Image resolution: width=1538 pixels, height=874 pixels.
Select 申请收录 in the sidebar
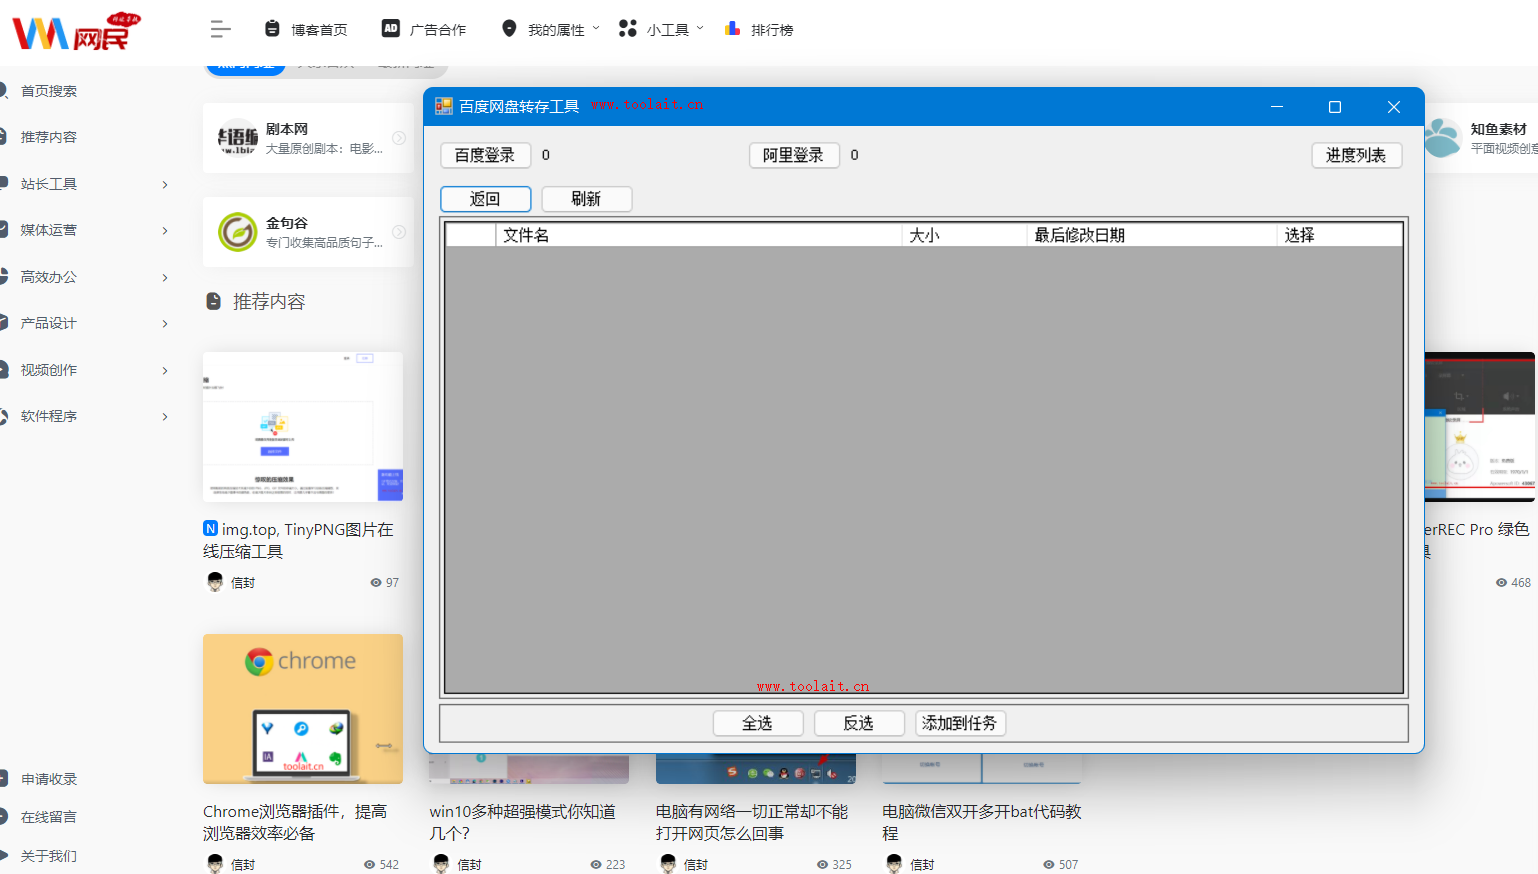click(x=49, y=779)
